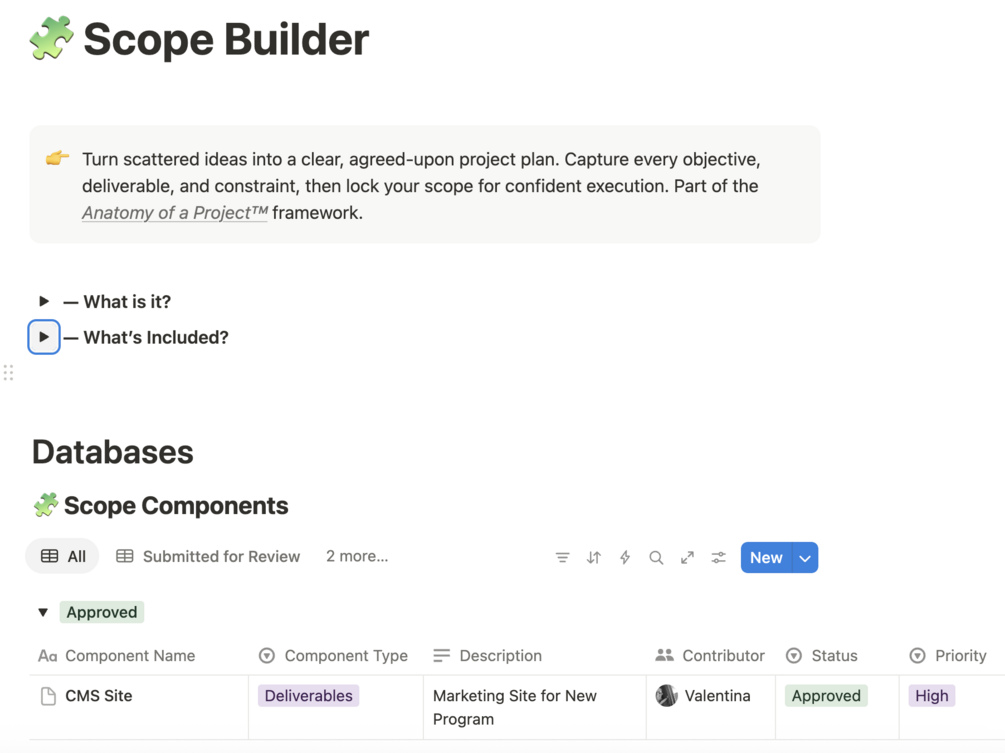Open database full page with expand icon
1005x753 pixels.
tap(687, 558)
